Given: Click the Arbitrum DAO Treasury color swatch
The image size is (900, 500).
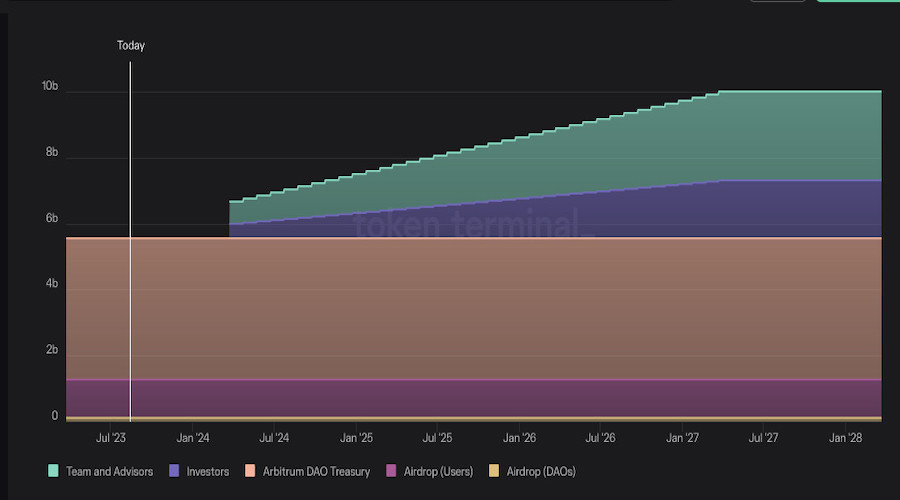Looking at the screenshot, I should [250, 471].
